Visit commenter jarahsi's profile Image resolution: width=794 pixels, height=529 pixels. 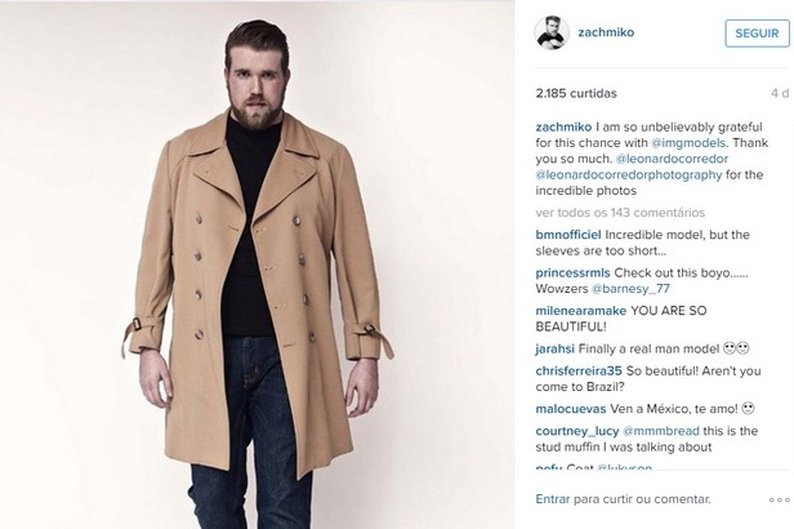coord(554,349)
